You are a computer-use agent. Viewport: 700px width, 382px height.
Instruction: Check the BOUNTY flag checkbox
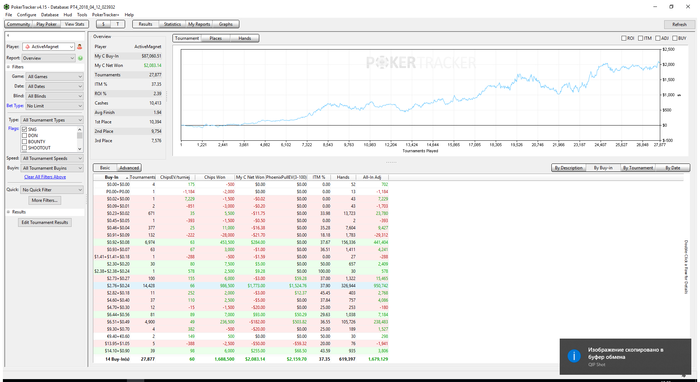click(25, 142)
